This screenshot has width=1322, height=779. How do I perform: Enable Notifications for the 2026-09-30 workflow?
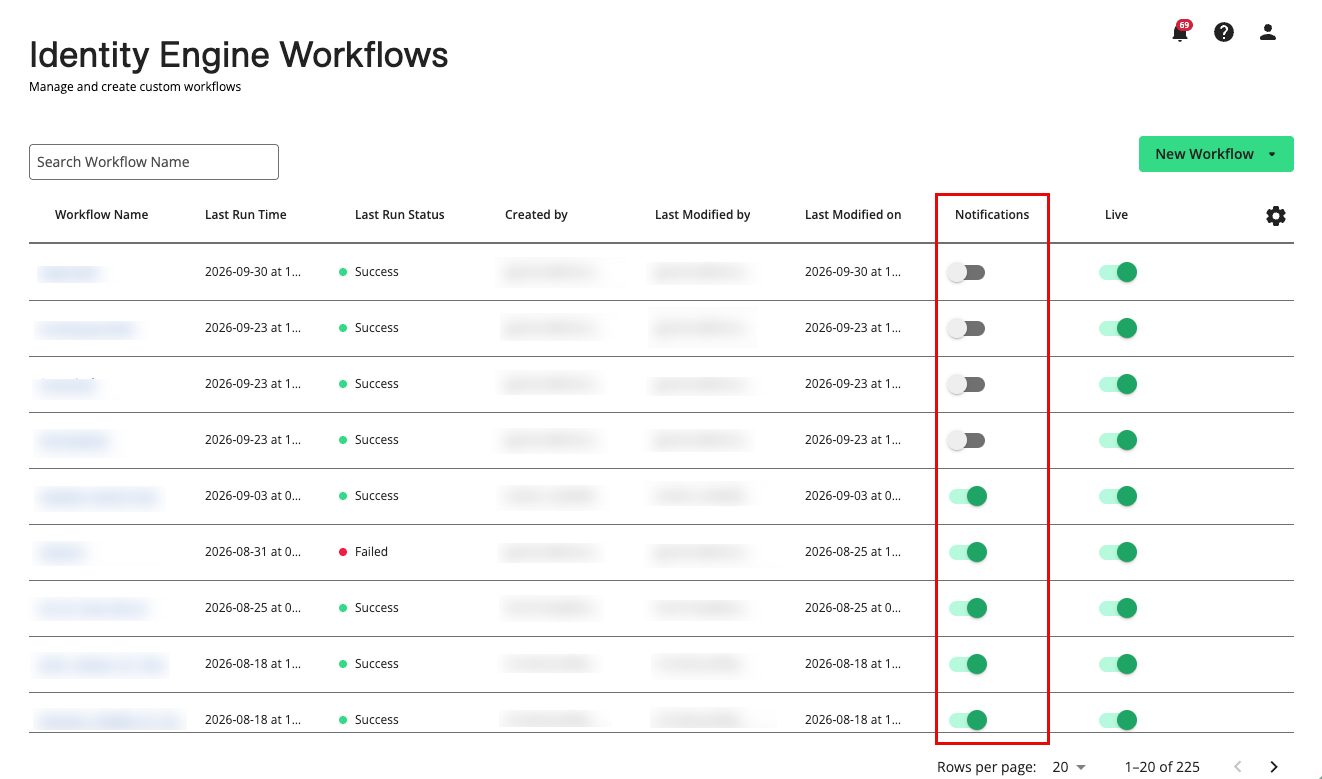(x=967, y=272)
